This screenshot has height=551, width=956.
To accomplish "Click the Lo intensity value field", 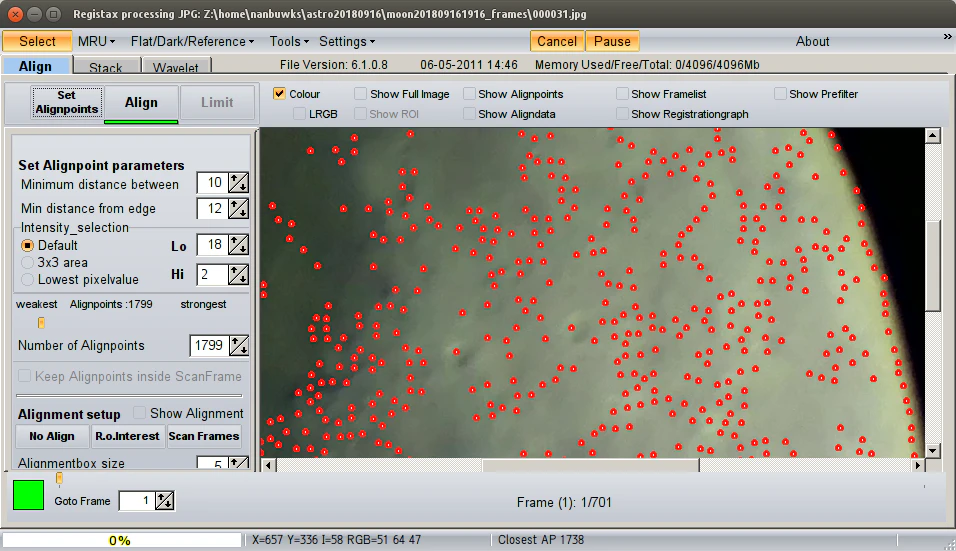I will coord(212,245).
